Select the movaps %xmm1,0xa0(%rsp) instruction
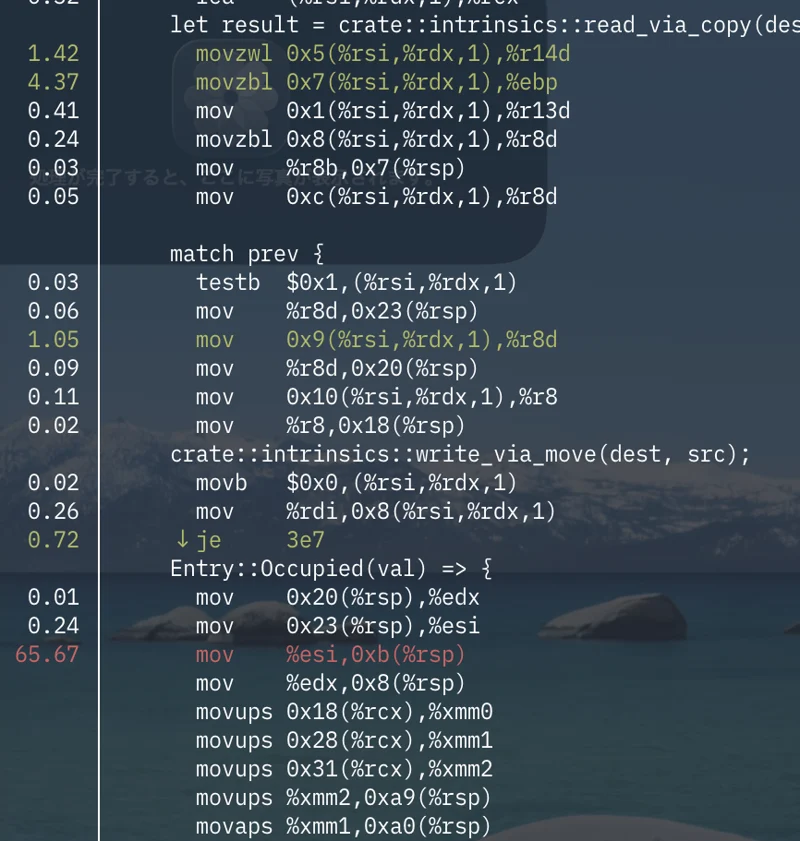800x841 pixels. 344,827
